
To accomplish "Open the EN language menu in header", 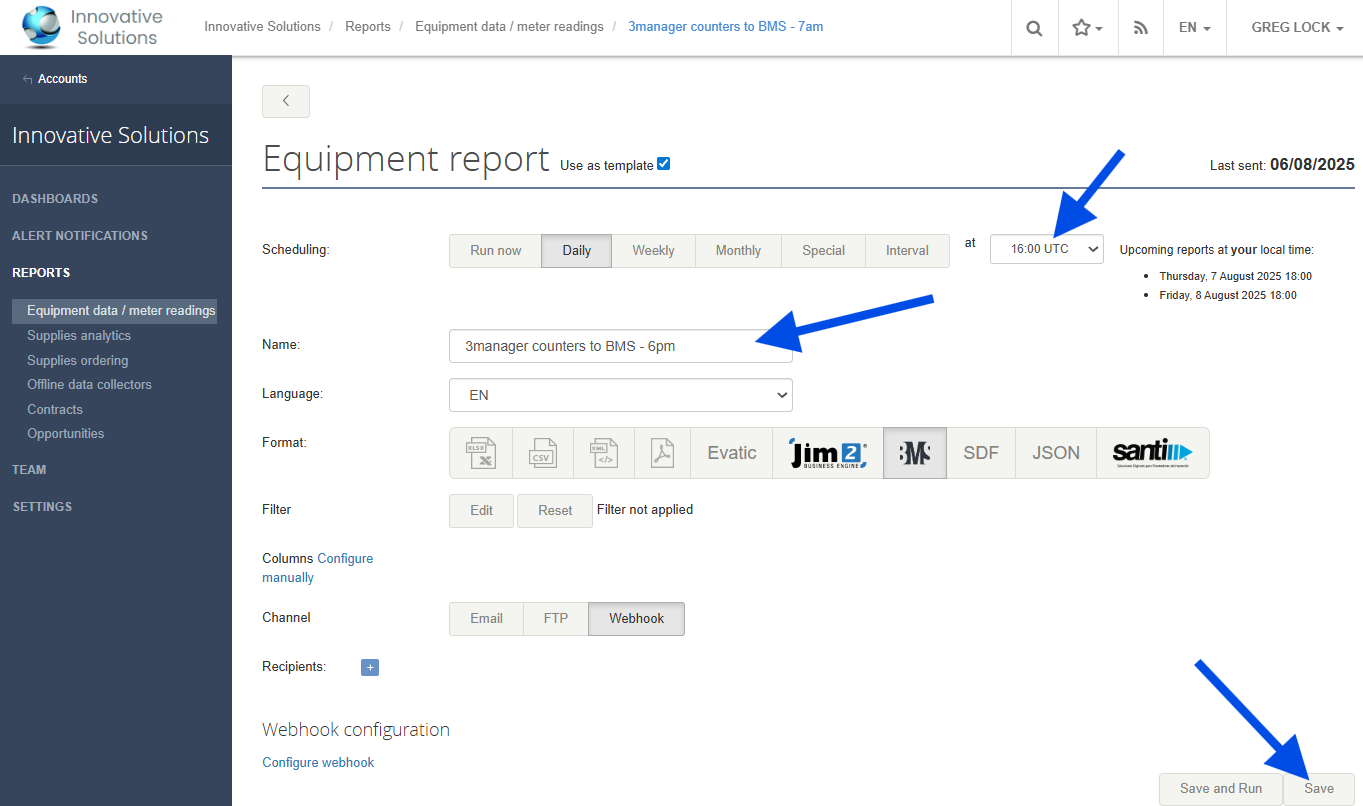I will click(x=1194, y=28).
